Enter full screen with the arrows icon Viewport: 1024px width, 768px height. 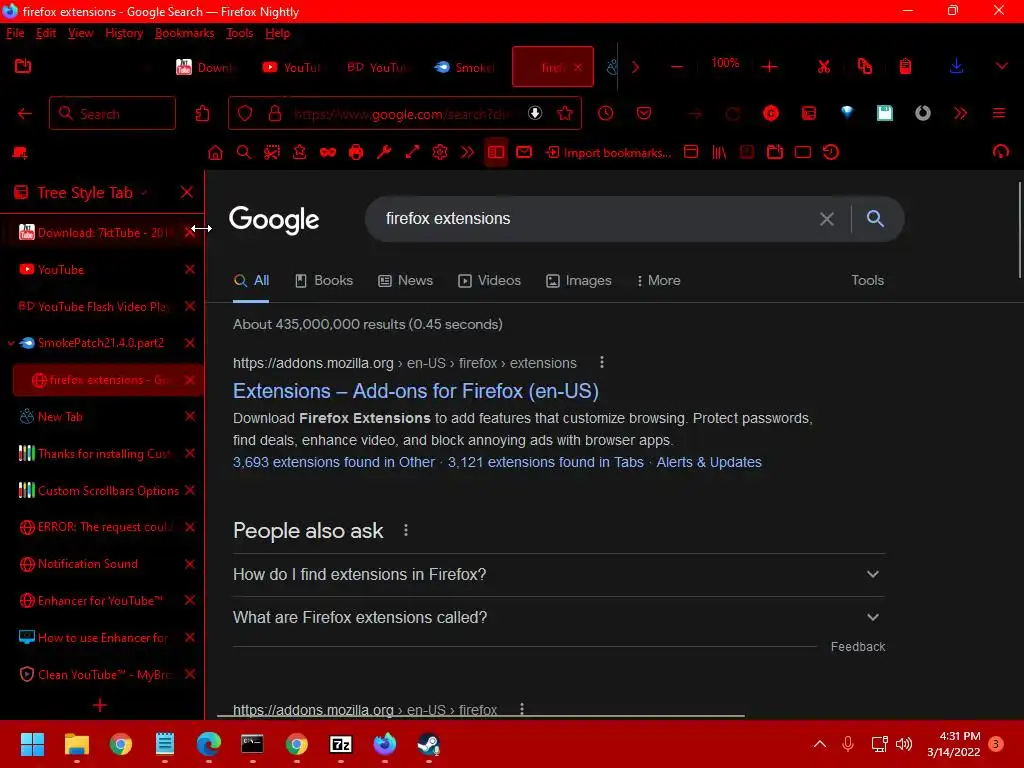pos(412,153)
